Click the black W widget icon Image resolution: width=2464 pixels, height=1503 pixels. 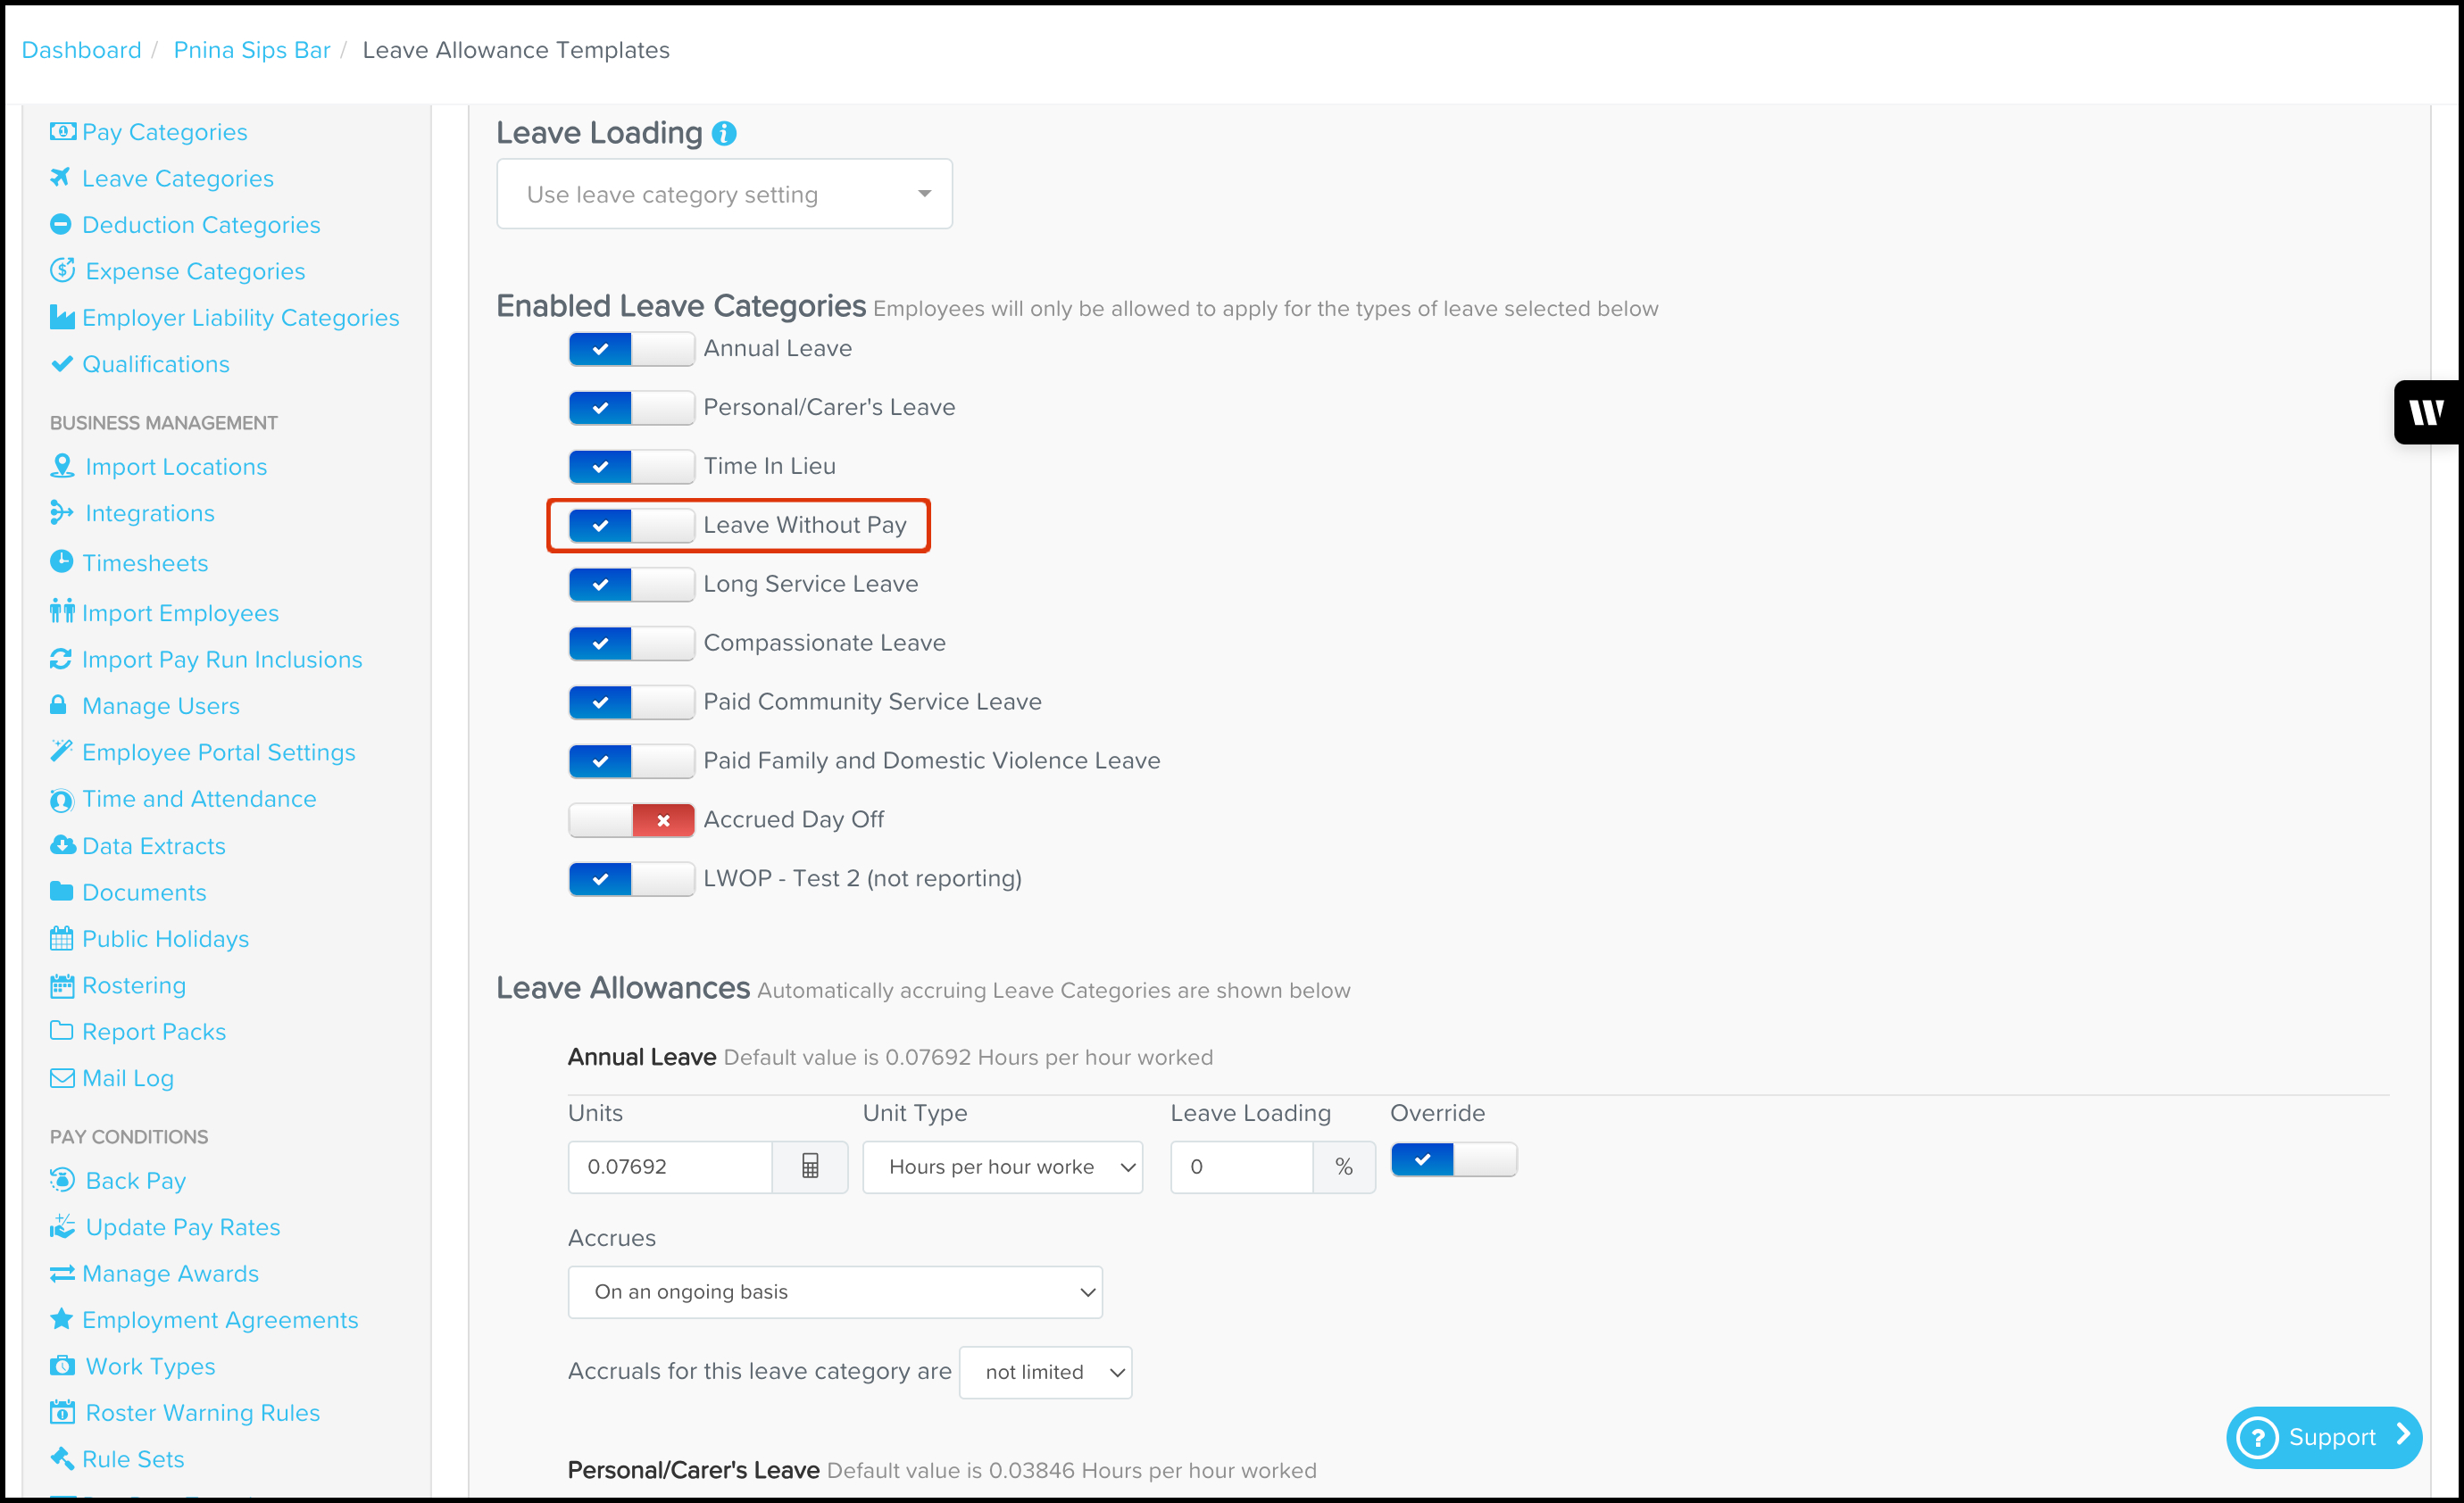(2427, 411)
